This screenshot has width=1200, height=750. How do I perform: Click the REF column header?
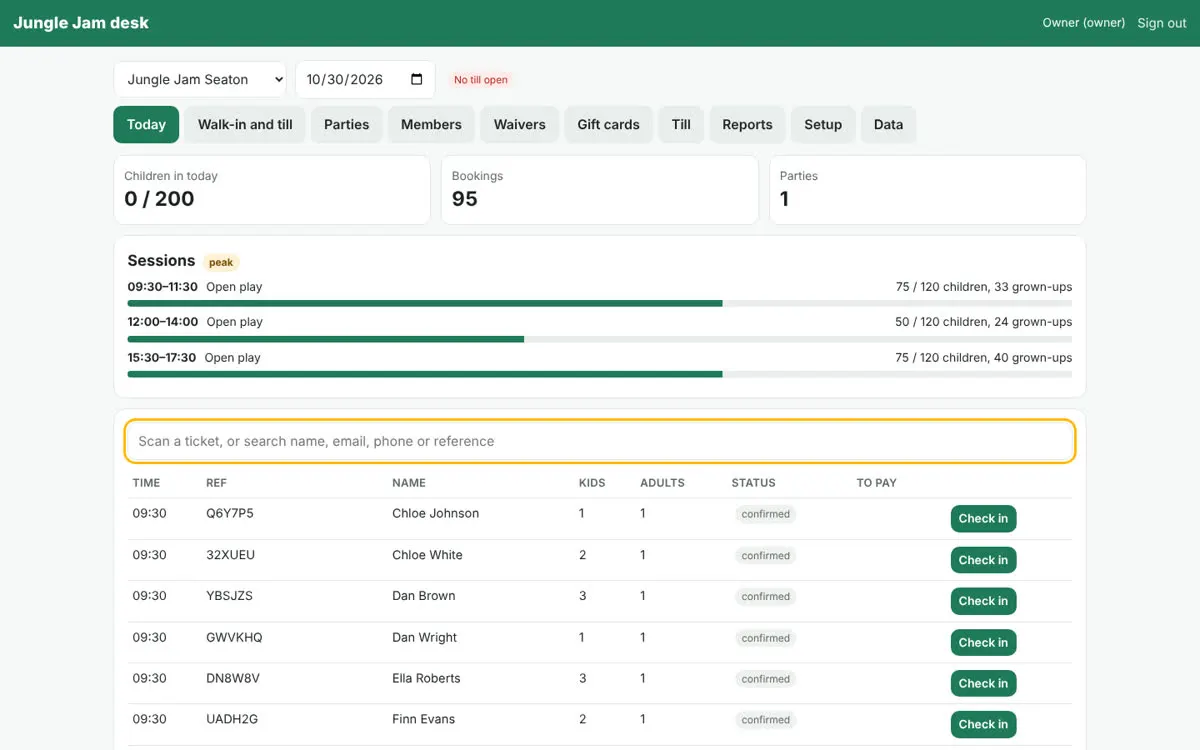click(x=217, y=483)
